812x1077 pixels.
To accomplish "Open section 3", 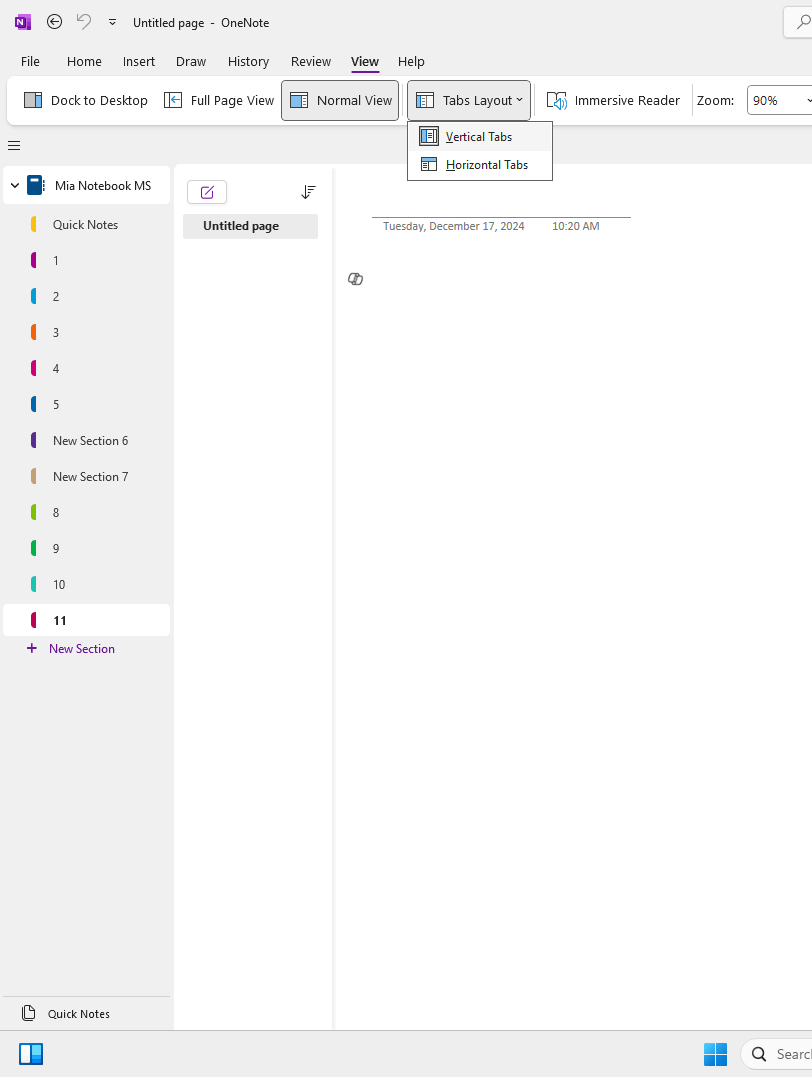I will point(87,332).
